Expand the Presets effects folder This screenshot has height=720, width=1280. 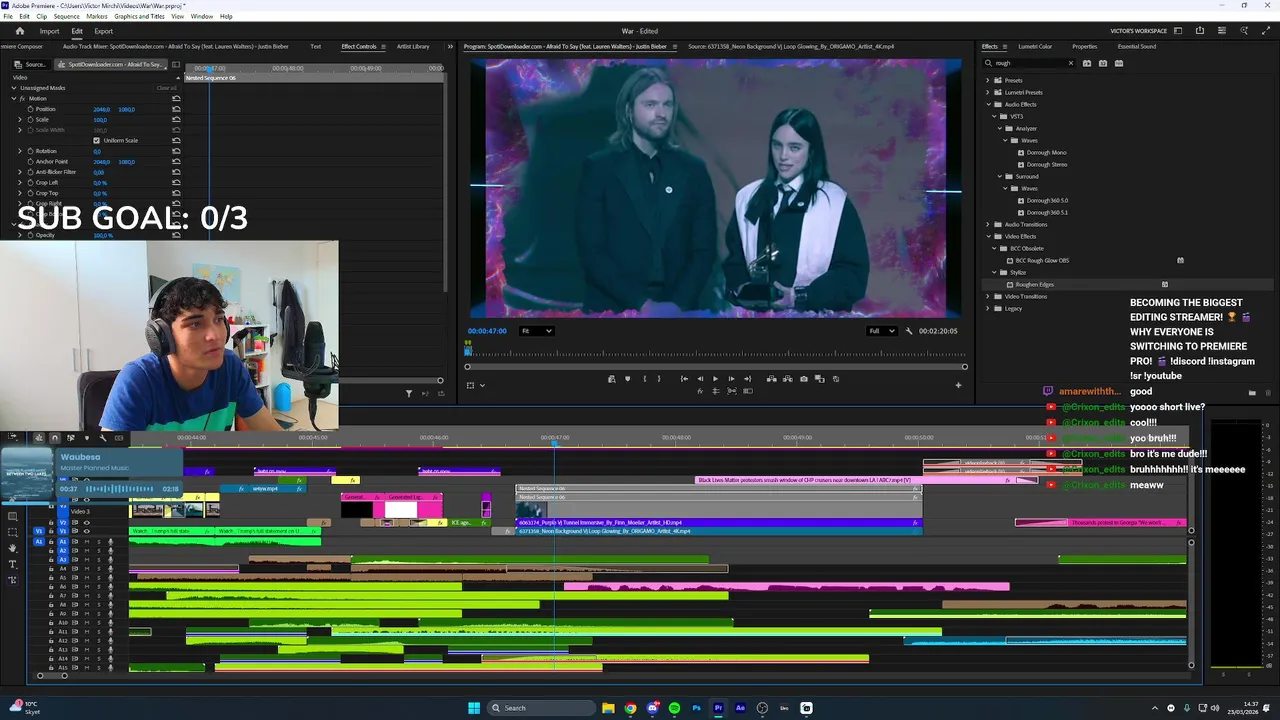pos(988,80)
